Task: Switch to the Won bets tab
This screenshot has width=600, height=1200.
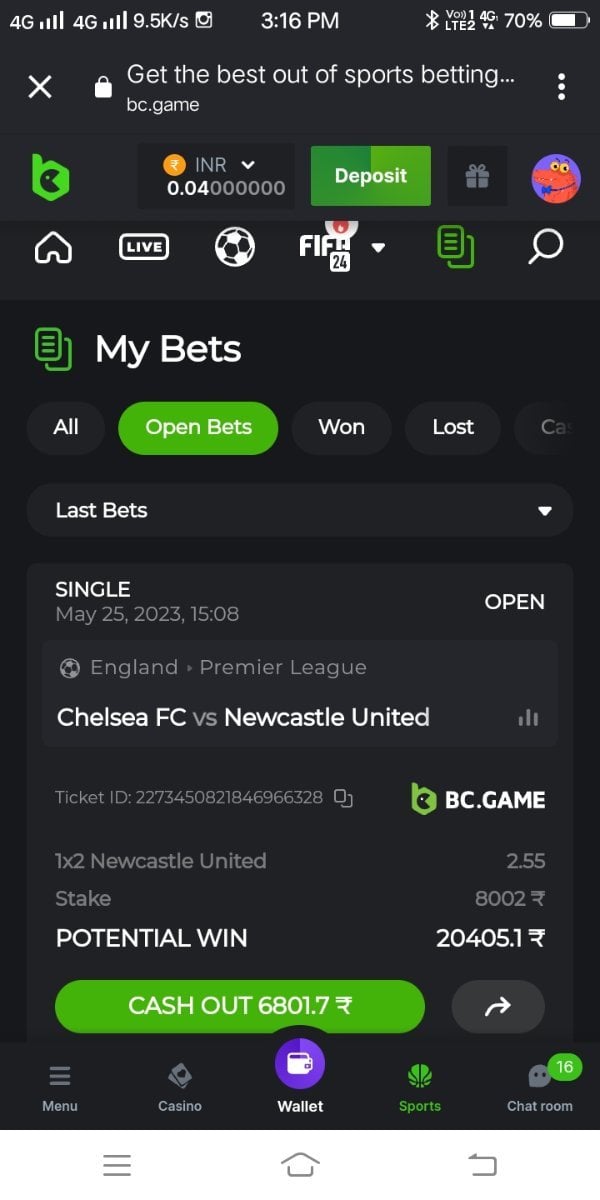Action: click(341, 428)
